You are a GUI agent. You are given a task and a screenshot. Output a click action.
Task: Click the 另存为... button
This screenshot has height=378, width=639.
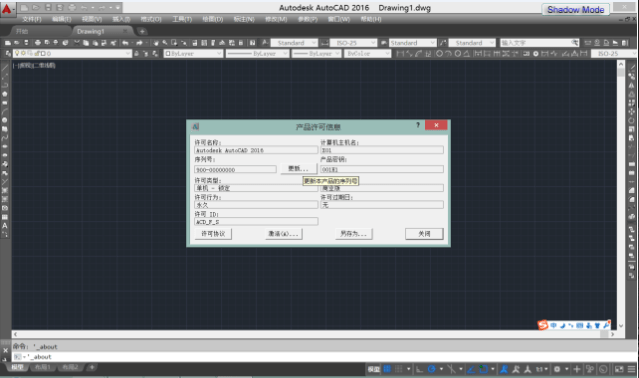[354, 234]
